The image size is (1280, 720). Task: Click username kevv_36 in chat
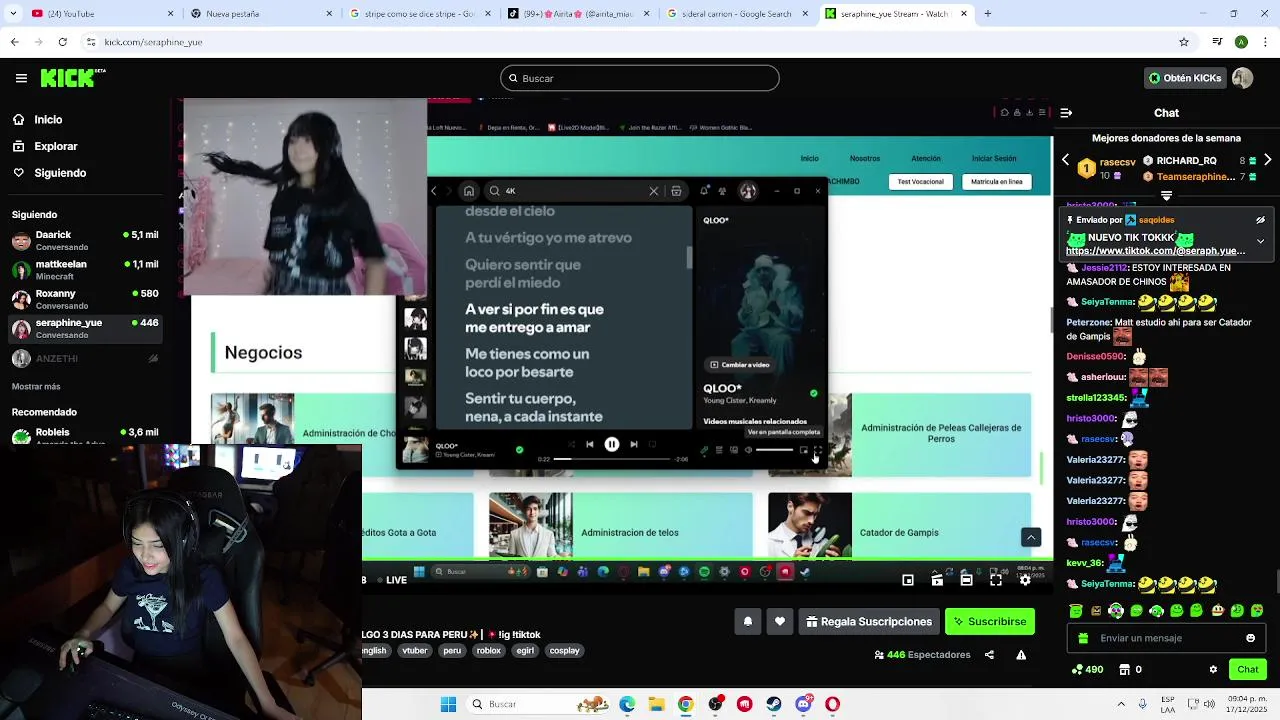pos(1085,563)
